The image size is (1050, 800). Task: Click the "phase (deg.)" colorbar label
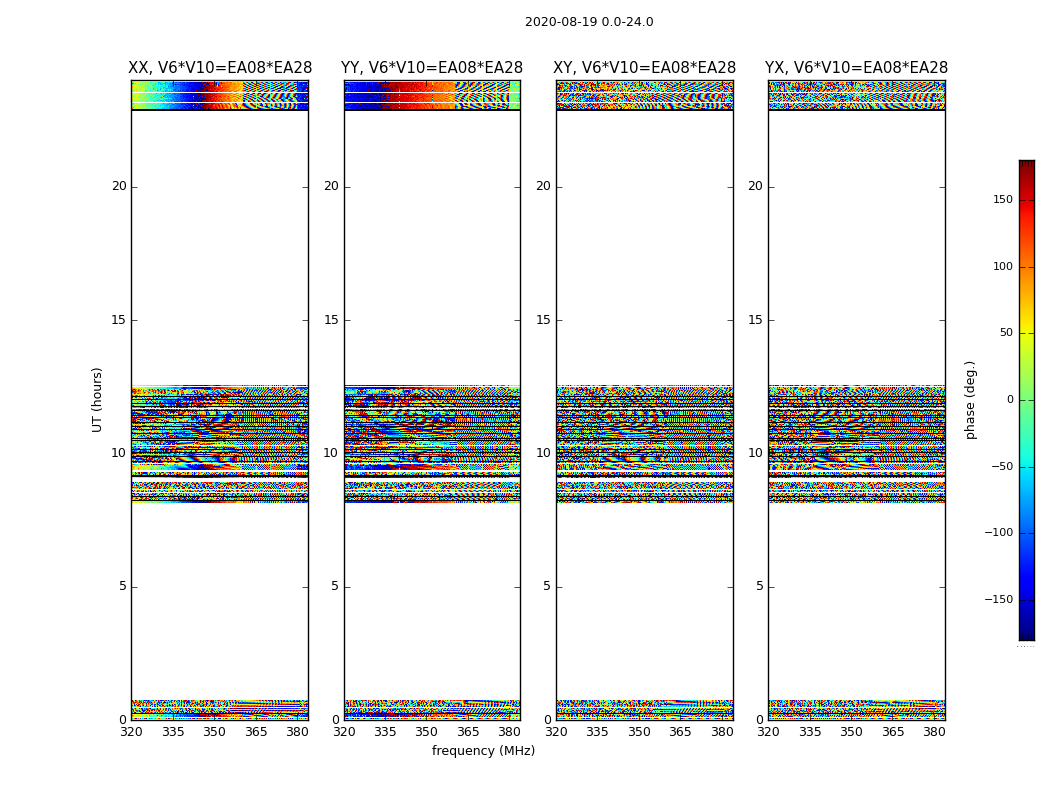point(970,400)
